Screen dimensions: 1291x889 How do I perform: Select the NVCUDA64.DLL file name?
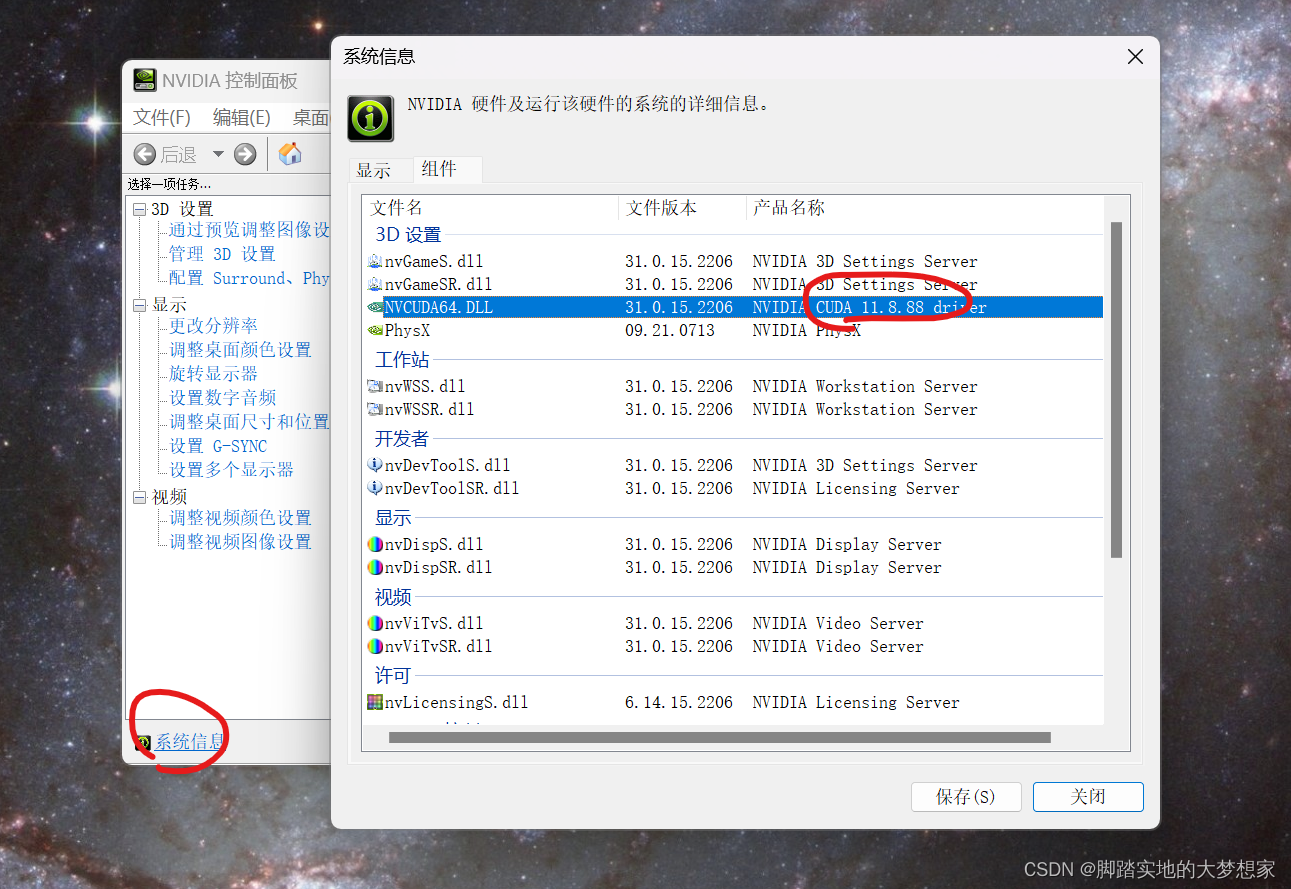coord(439,307)
